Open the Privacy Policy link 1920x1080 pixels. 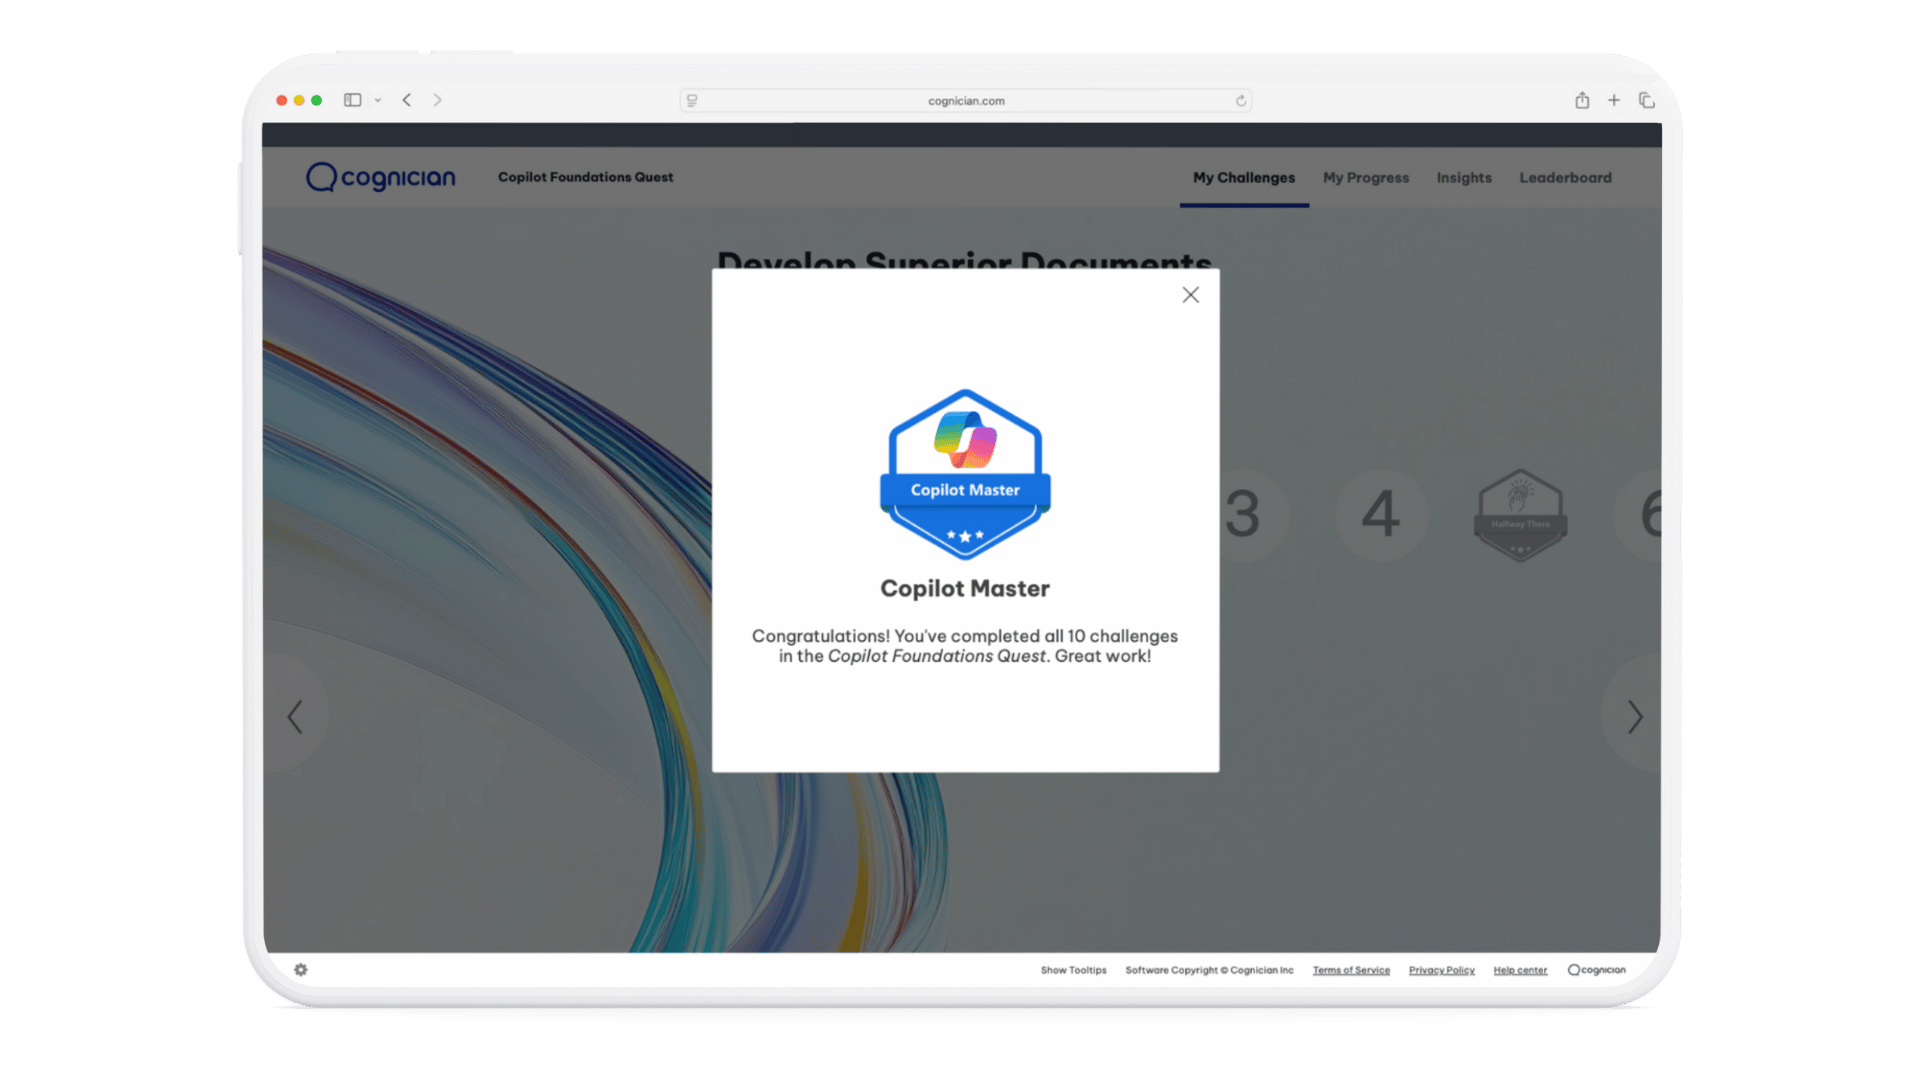click(x=1441, y=970)
